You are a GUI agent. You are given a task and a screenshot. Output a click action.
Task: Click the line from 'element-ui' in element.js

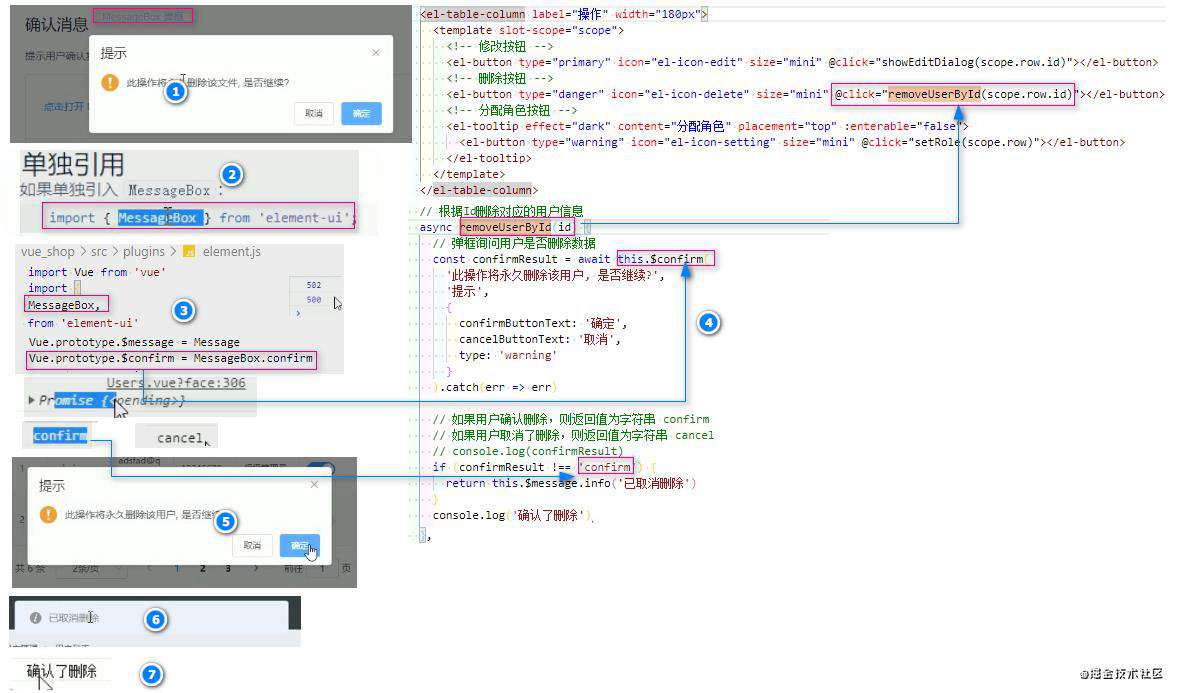[83, 322]
